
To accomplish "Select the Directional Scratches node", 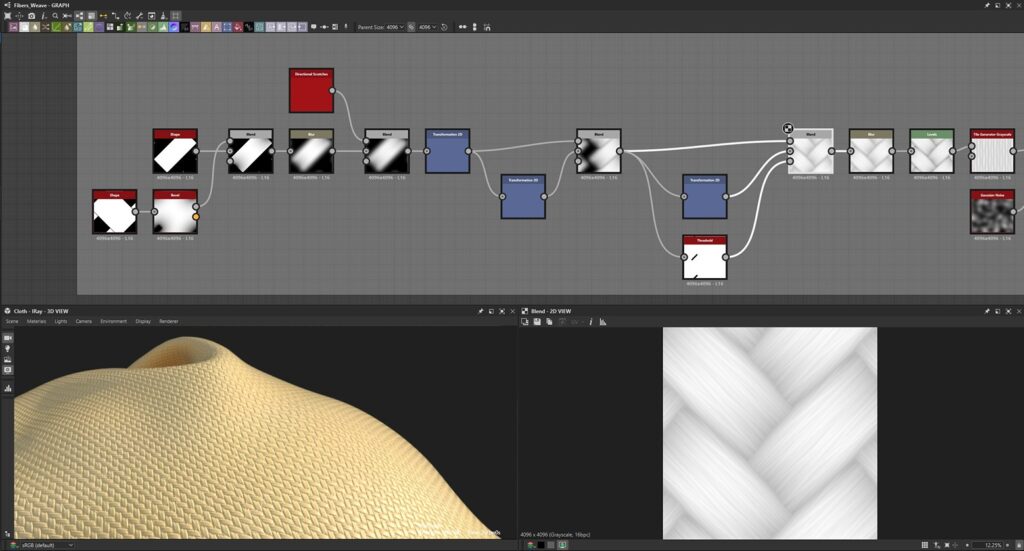I will (x=311, y=91).
